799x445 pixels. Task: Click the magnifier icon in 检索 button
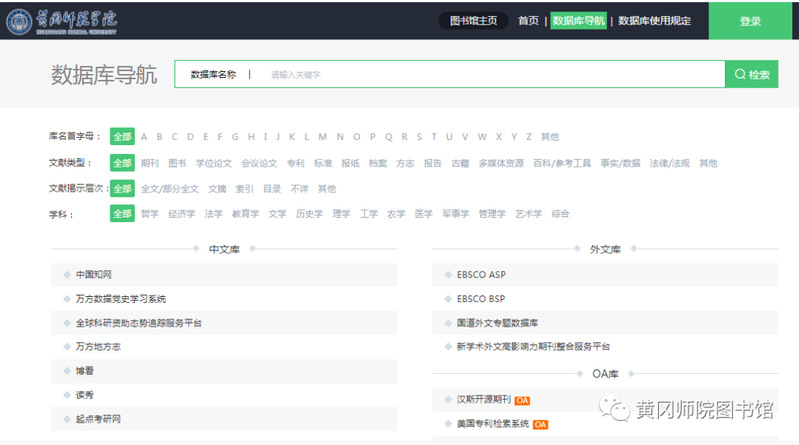point(740,74)
